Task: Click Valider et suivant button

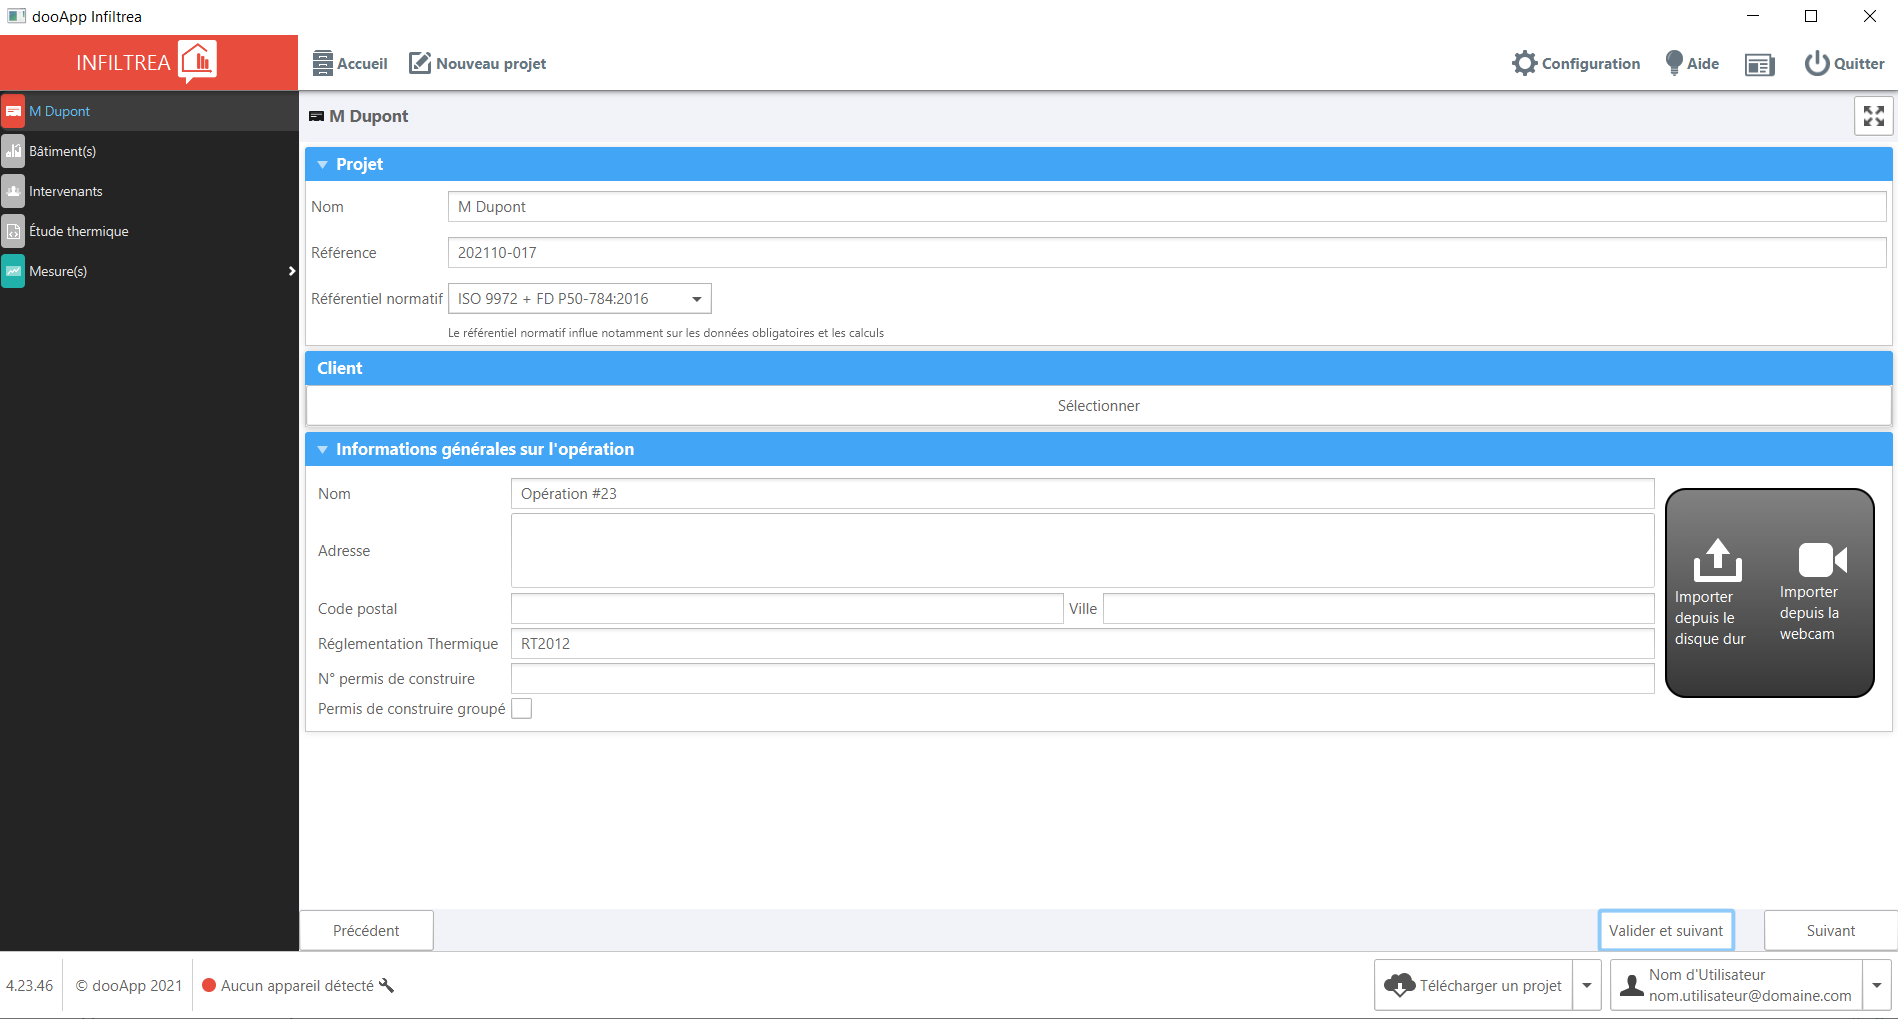Action: pos(1666,931)
